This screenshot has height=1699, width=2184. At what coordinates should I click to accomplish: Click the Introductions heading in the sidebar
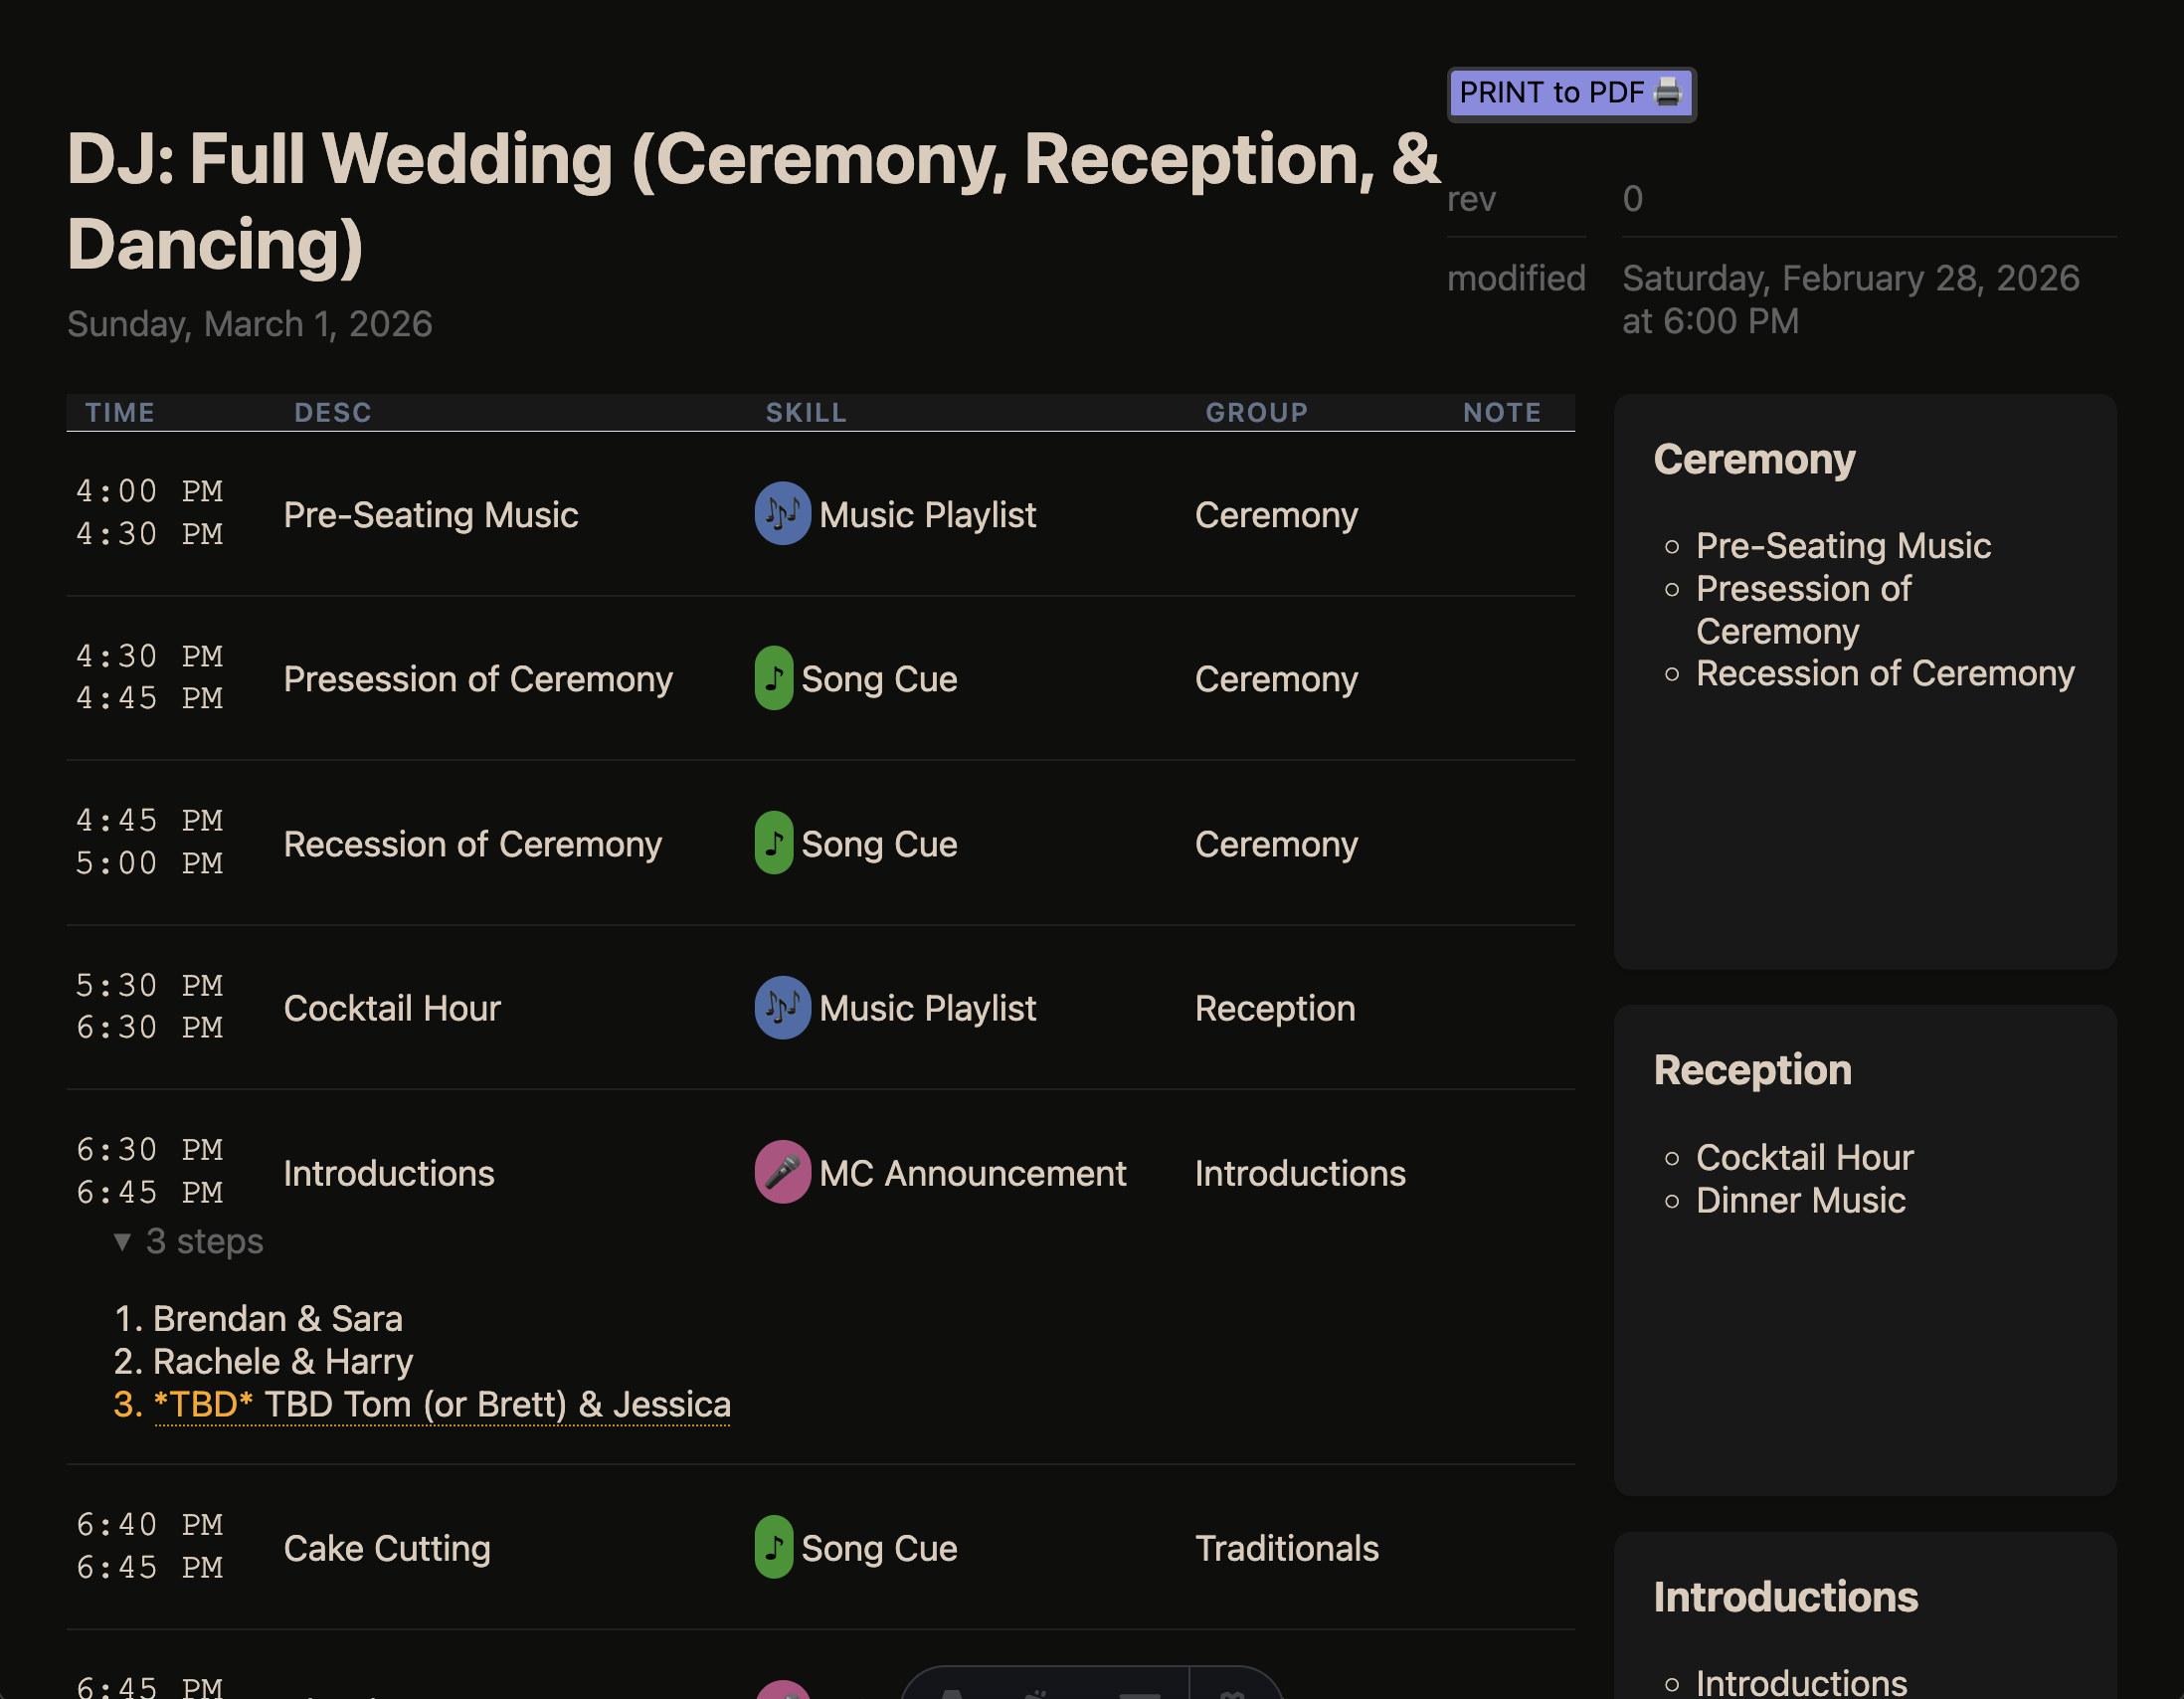[x=1785, y=1597]
